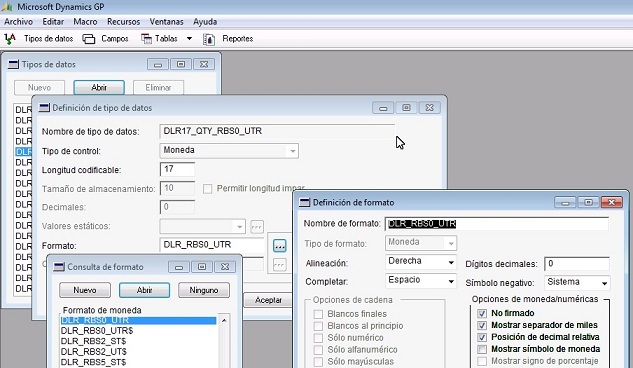The height and width of the screenshot is (368, 633).
Task: Click the Valores estáticos ellipsis button
Action: [257, 226]
